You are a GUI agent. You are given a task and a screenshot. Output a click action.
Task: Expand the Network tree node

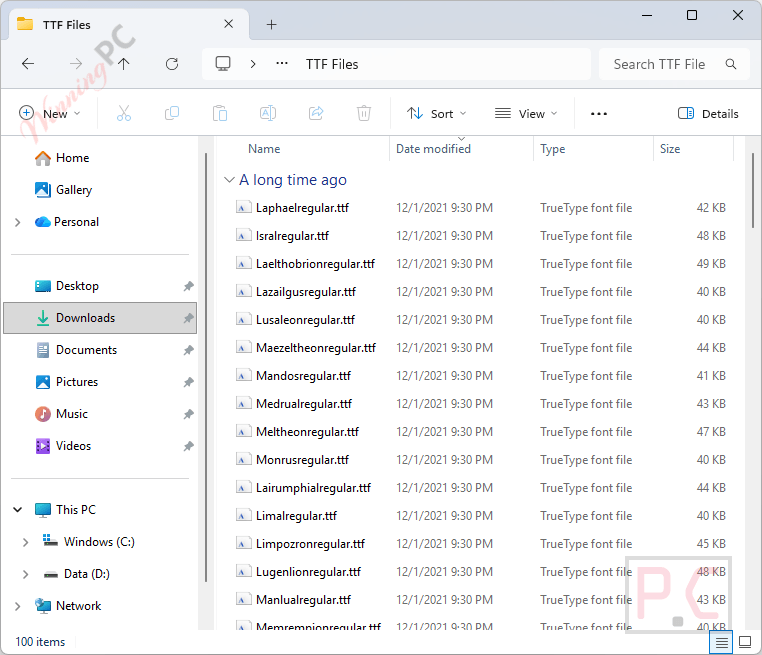coord(17,606)
